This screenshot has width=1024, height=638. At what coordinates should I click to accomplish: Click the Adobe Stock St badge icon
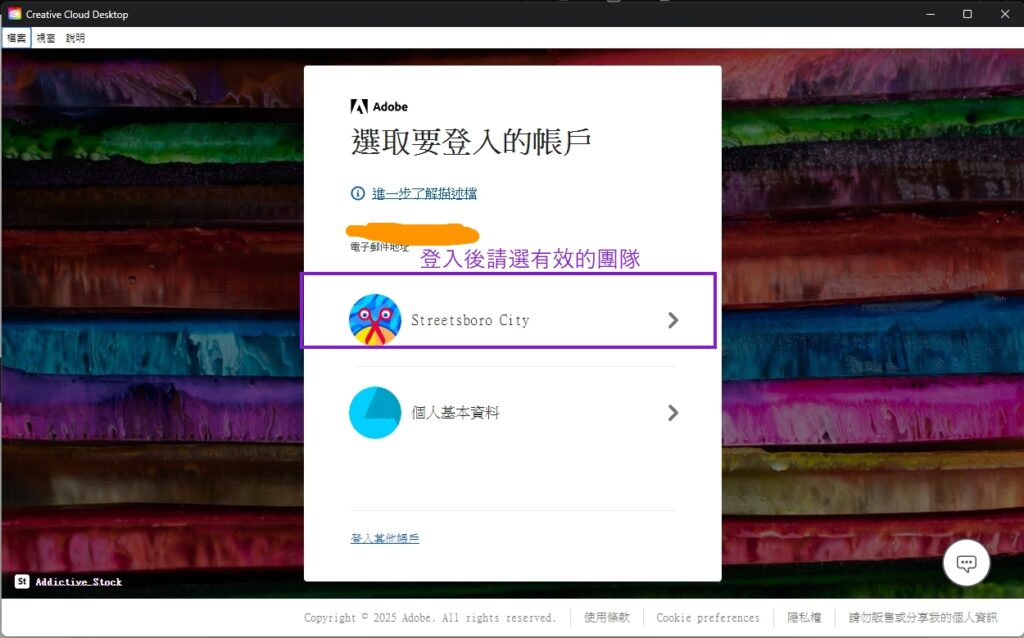pyautogui.click(x=22, y=581)
